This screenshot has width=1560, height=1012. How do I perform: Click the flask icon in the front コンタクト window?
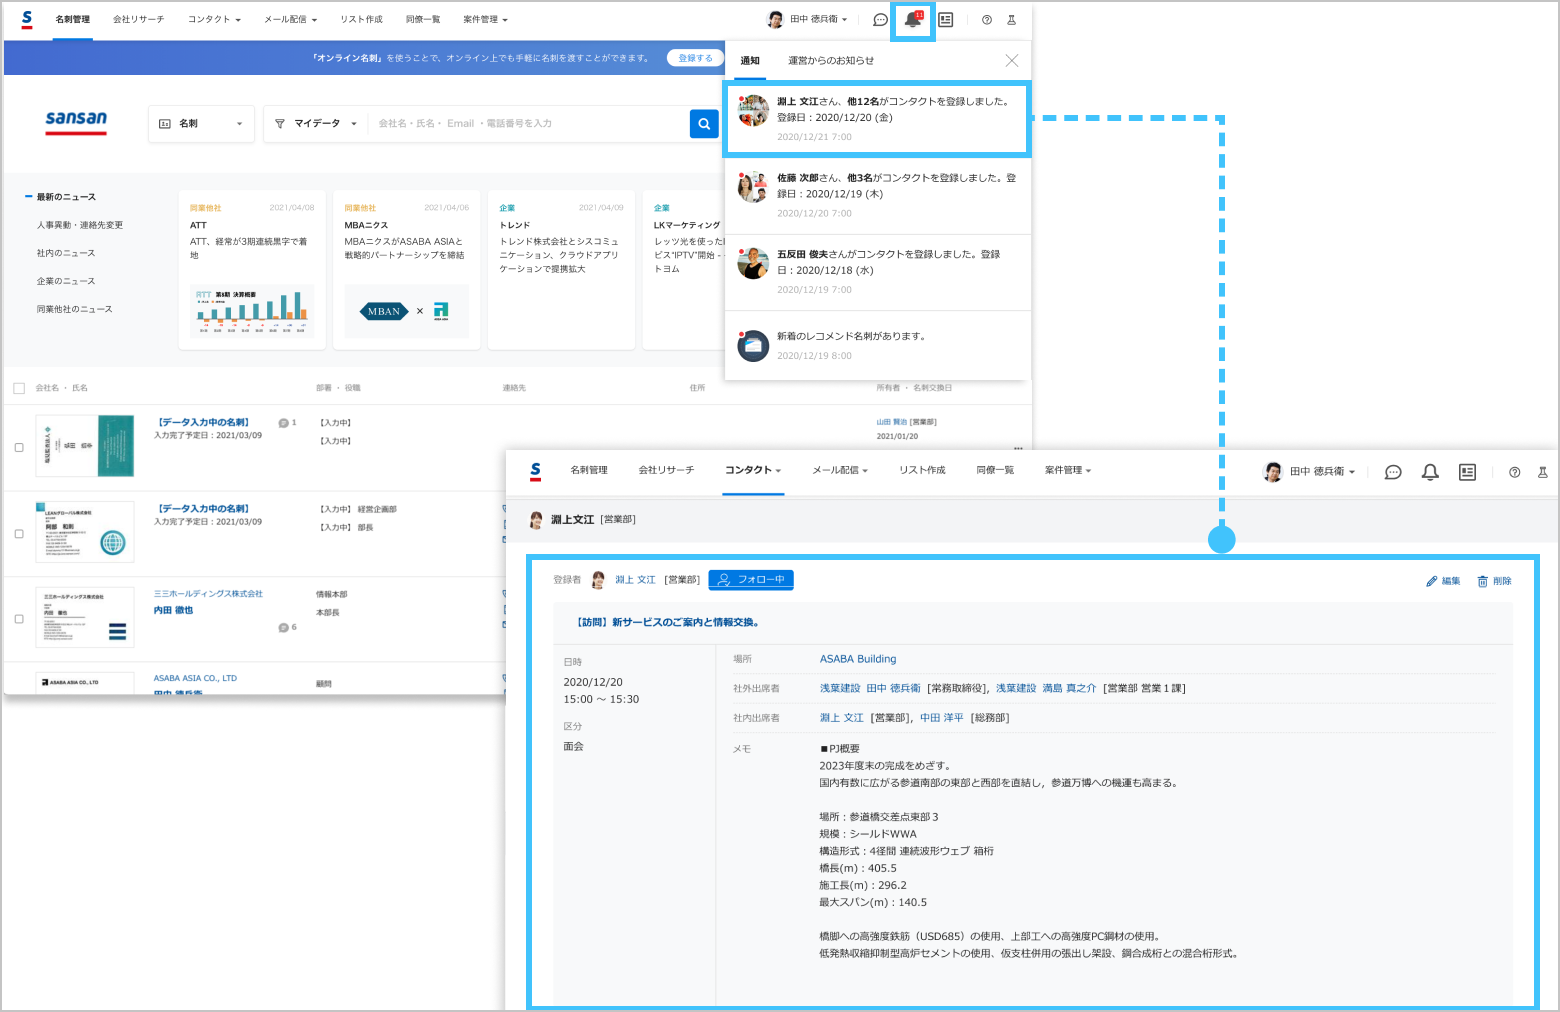point(1542,472)
